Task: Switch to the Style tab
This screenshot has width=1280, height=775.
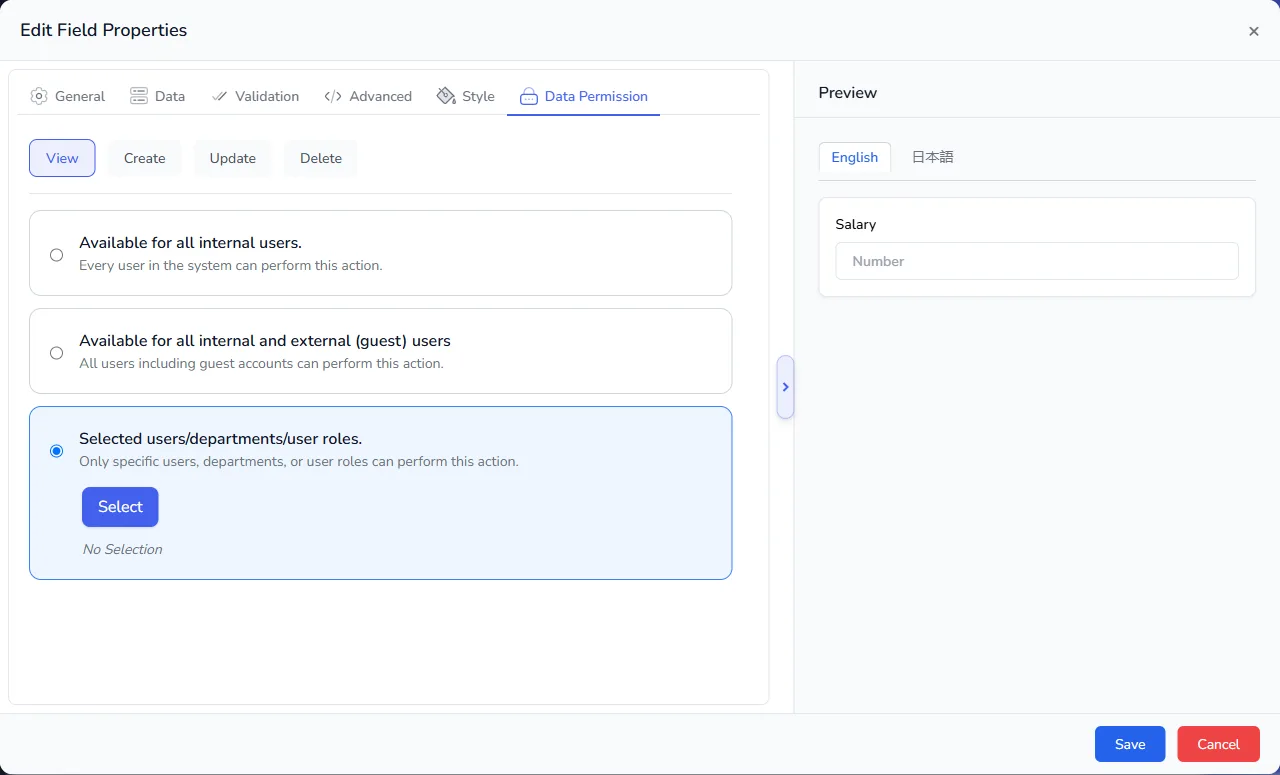Action: (x=466, y=96)
